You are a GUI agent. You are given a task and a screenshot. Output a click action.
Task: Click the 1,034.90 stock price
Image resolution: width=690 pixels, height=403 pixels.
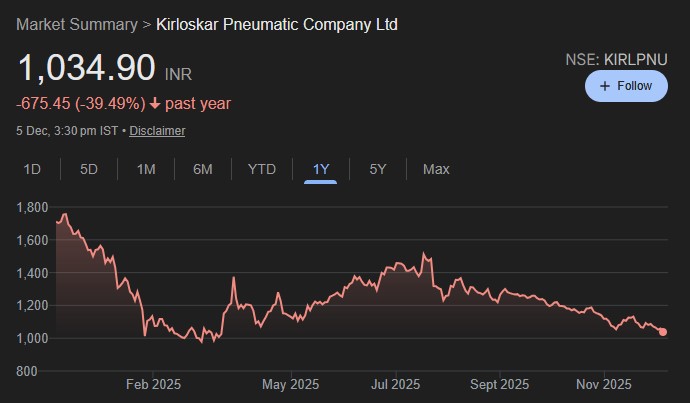click(x=86, y=69)
